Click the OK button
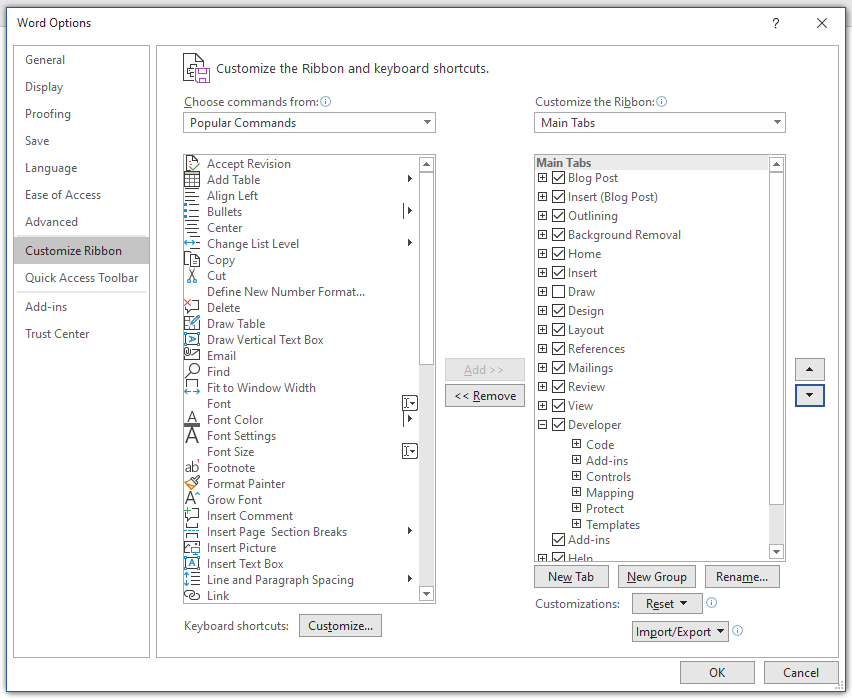This screenshot has height=698, width=852. (x=717, y=672)
